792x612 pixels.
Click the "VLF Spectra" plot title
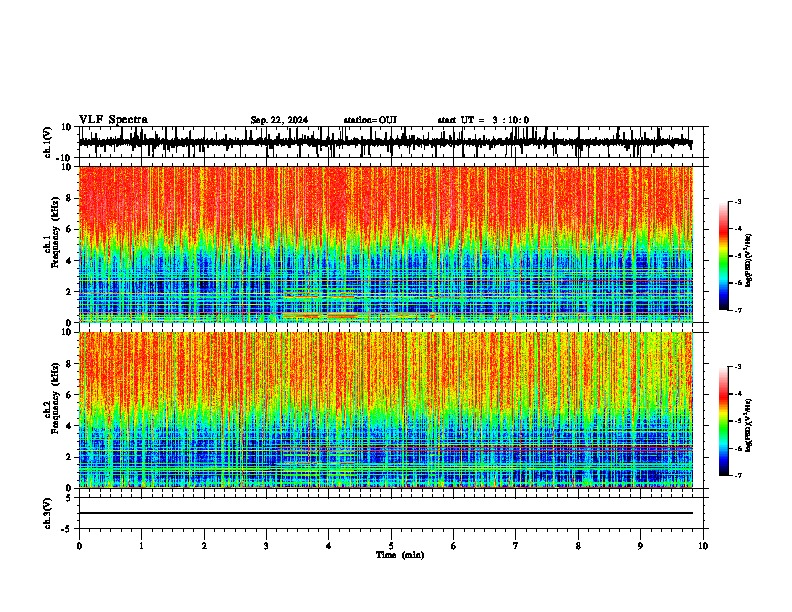click(113, 120)
